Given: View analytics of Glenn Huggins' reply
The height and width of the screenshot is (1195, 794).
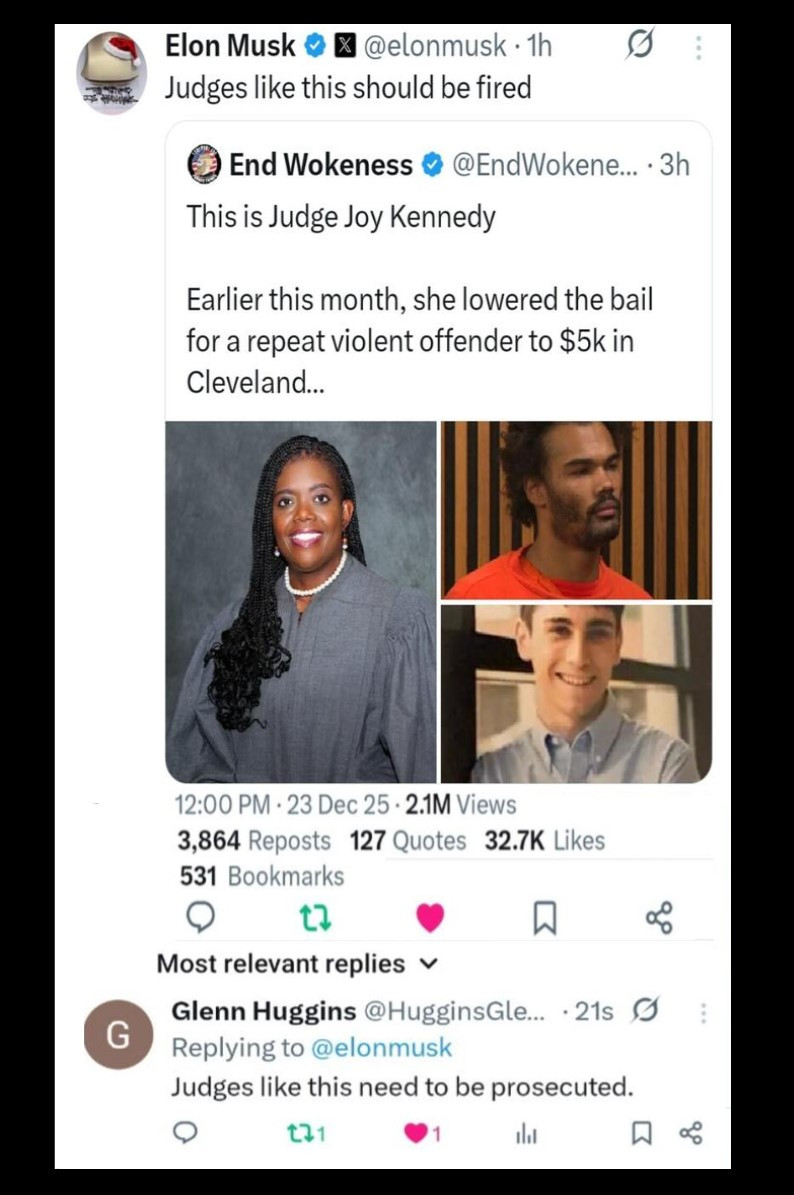Looking at the screenshot, I should [526, 1134].
